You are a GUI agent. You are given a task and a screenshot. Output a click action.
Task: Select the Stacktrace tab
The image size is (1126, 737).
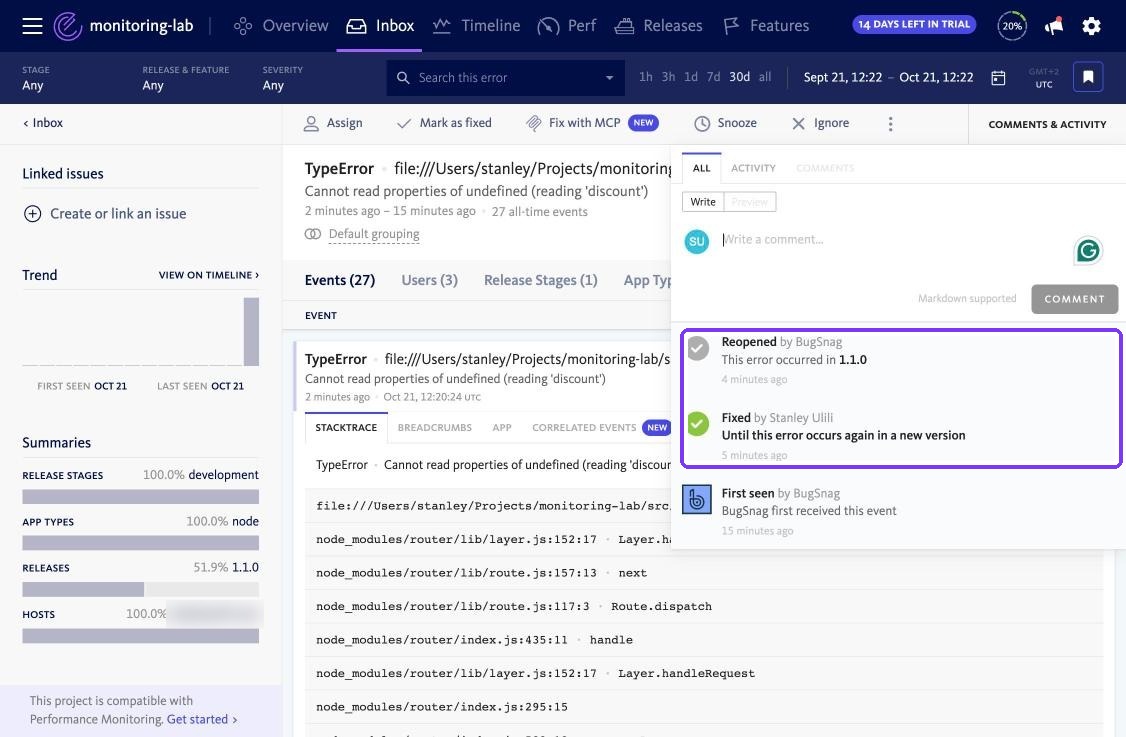pyautogui.click(x=346, y=427)
